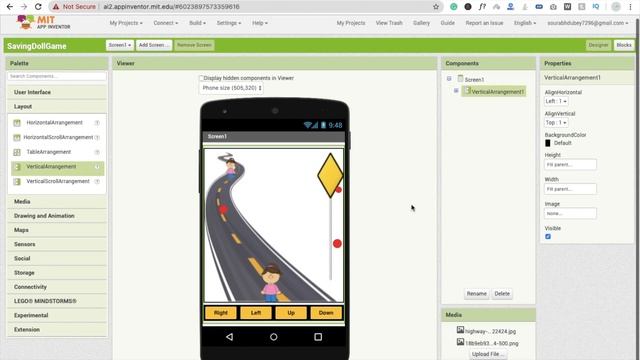Screen dimensions: 640x360
Task: Click the large girl sprite on the road
Action: 271,283
